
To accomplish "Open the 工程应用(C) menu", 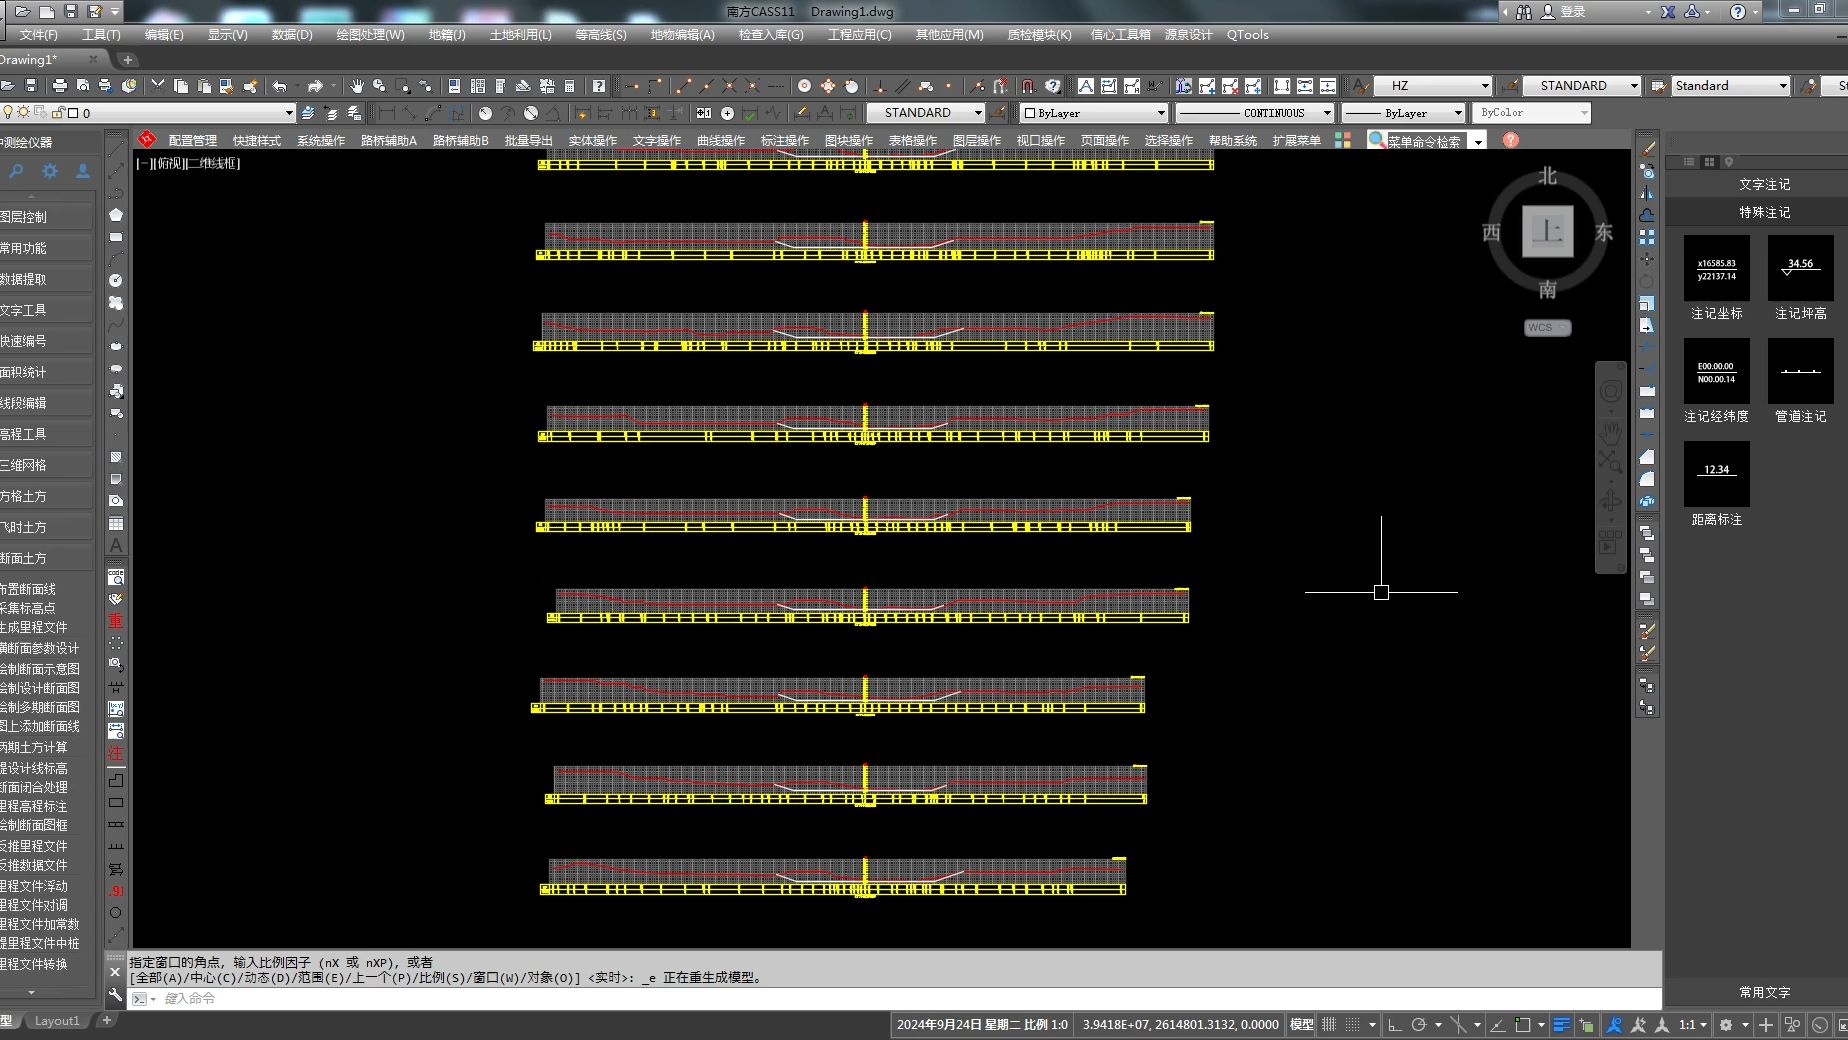I will (x=859, y=35).
